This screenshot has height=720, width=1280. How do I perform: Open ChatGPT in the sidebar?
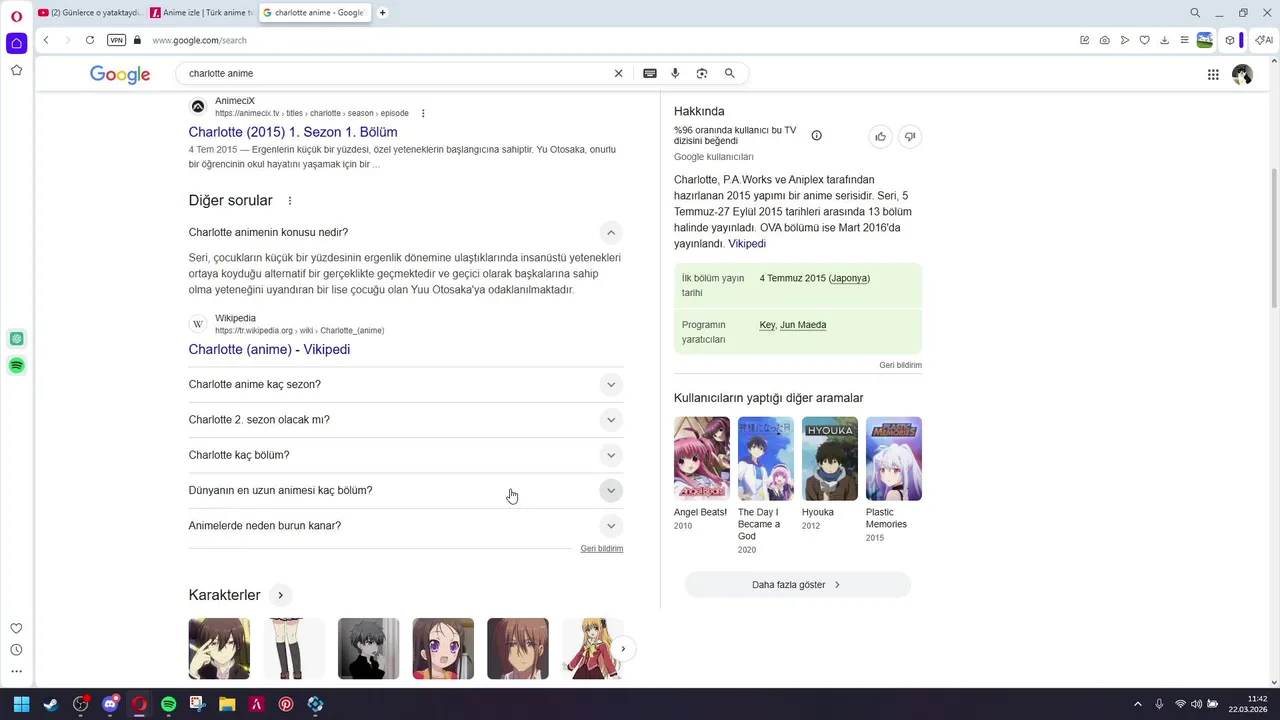pos(16,339)
